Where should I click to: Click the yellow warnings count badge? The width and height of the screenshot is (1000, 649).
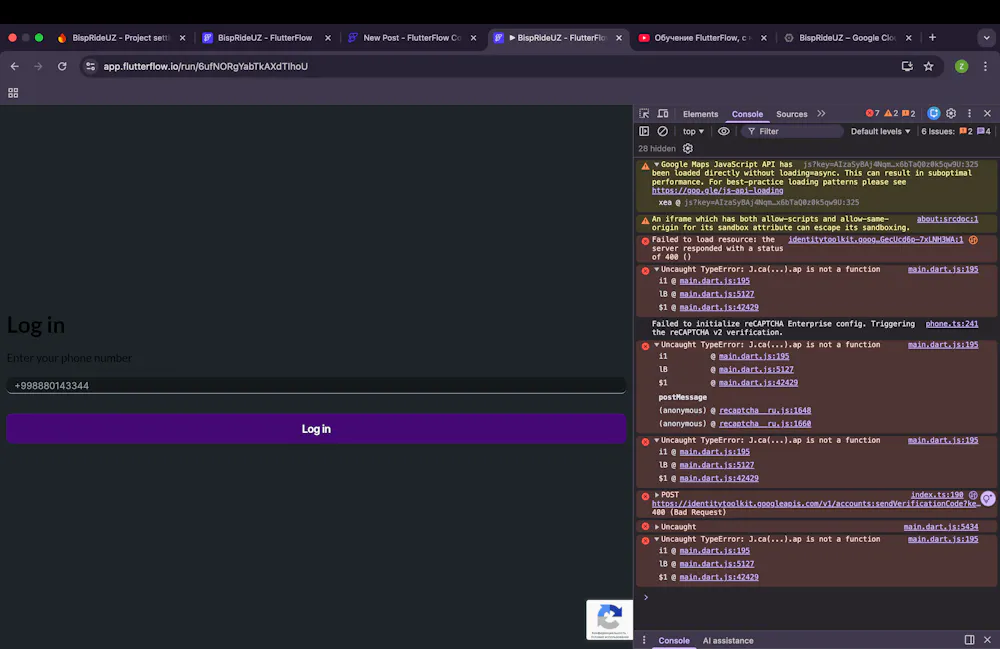(891, 113)
